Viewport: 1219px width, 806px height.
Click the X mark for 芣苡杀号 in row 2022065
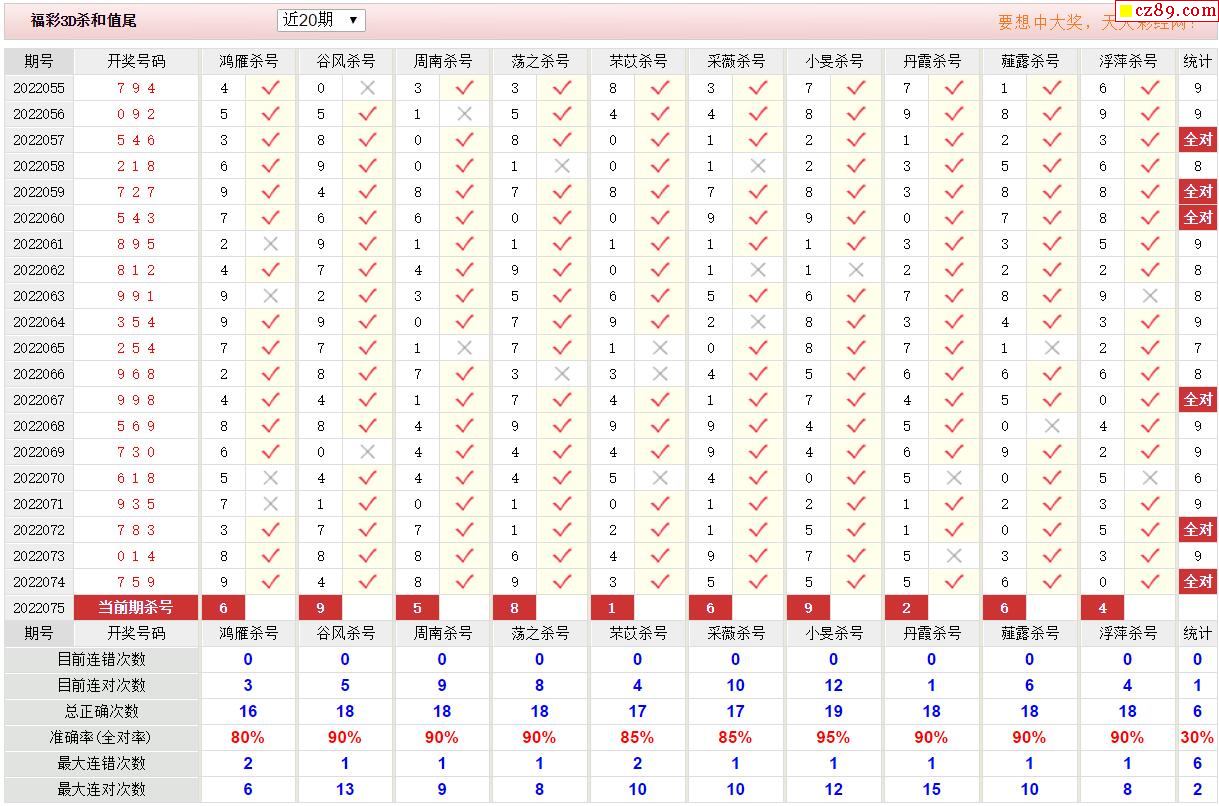point(660,348)
